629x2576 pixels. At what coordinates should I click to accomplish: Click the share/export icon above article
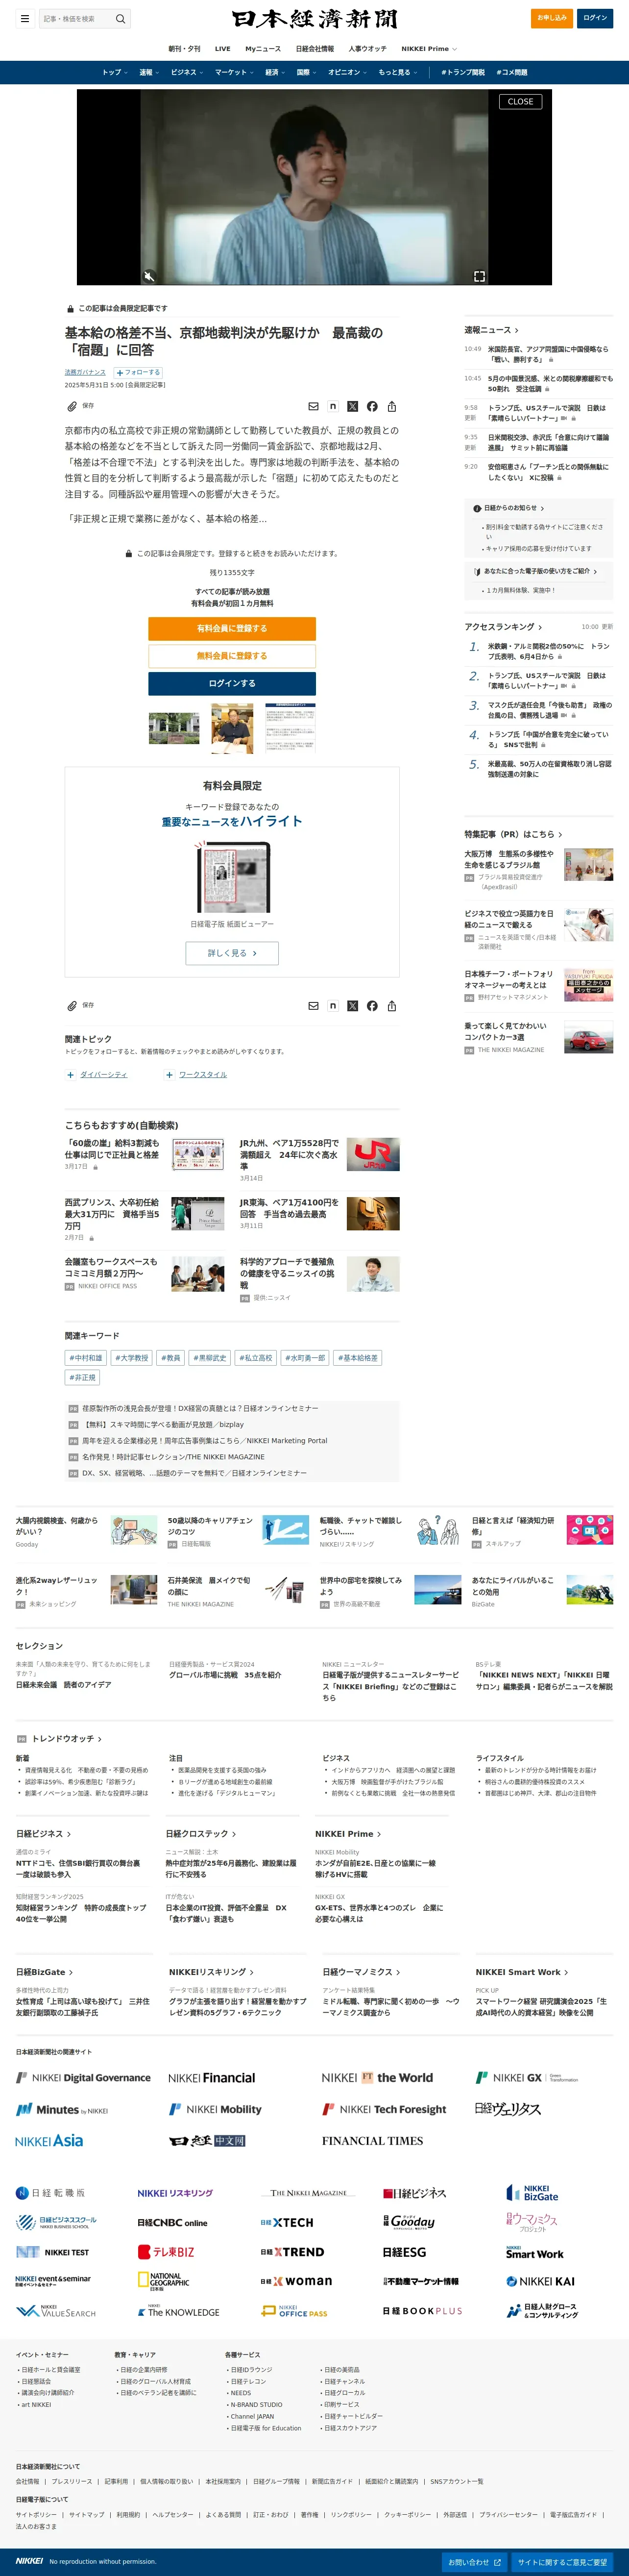coord(392,406)
